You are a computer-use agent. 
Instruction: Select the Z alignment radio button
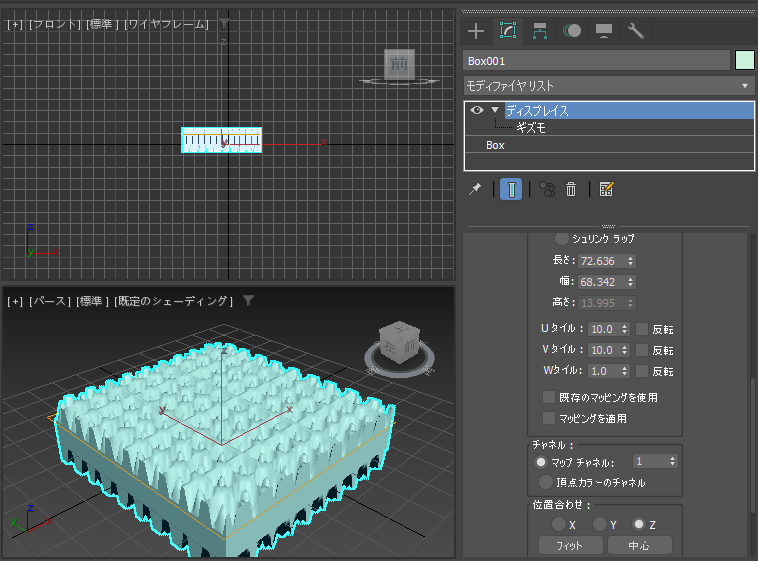point(639,524)
